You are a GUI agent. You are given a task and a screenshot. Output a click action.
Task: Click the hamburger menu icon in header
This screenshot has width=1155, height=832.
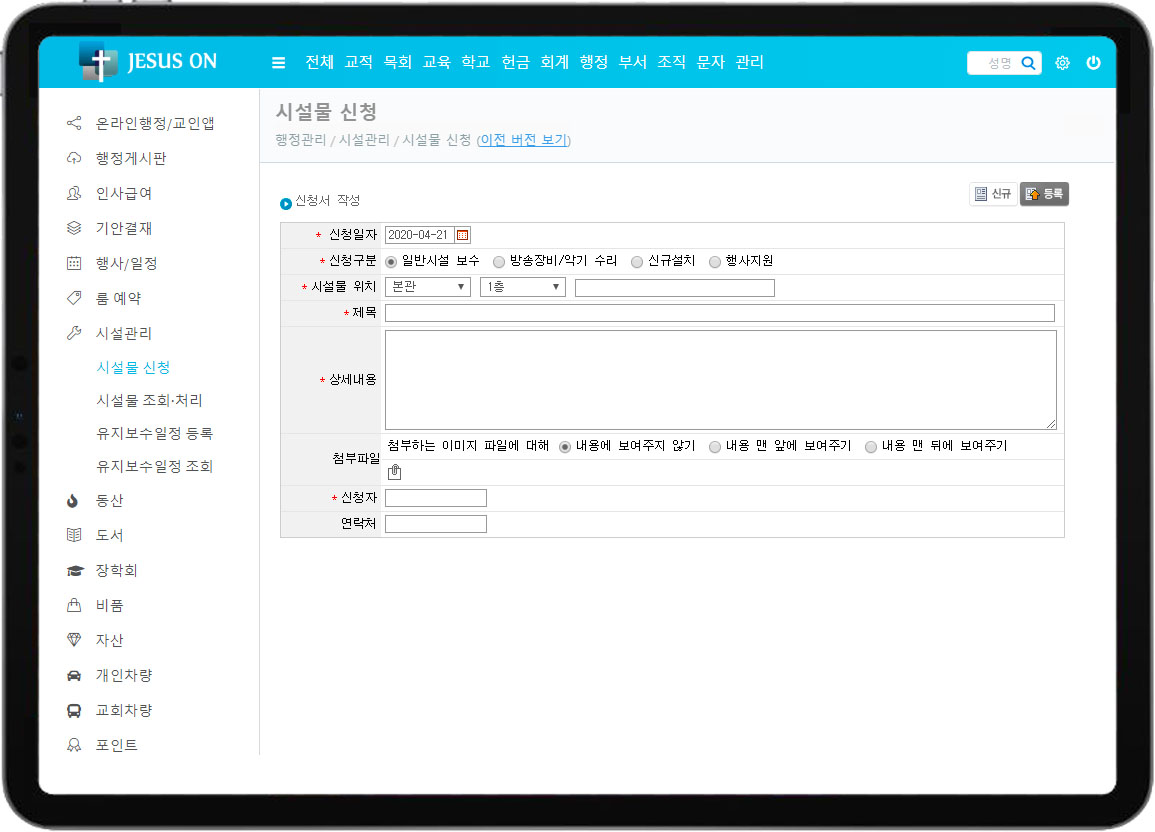[x=278, y=63]
